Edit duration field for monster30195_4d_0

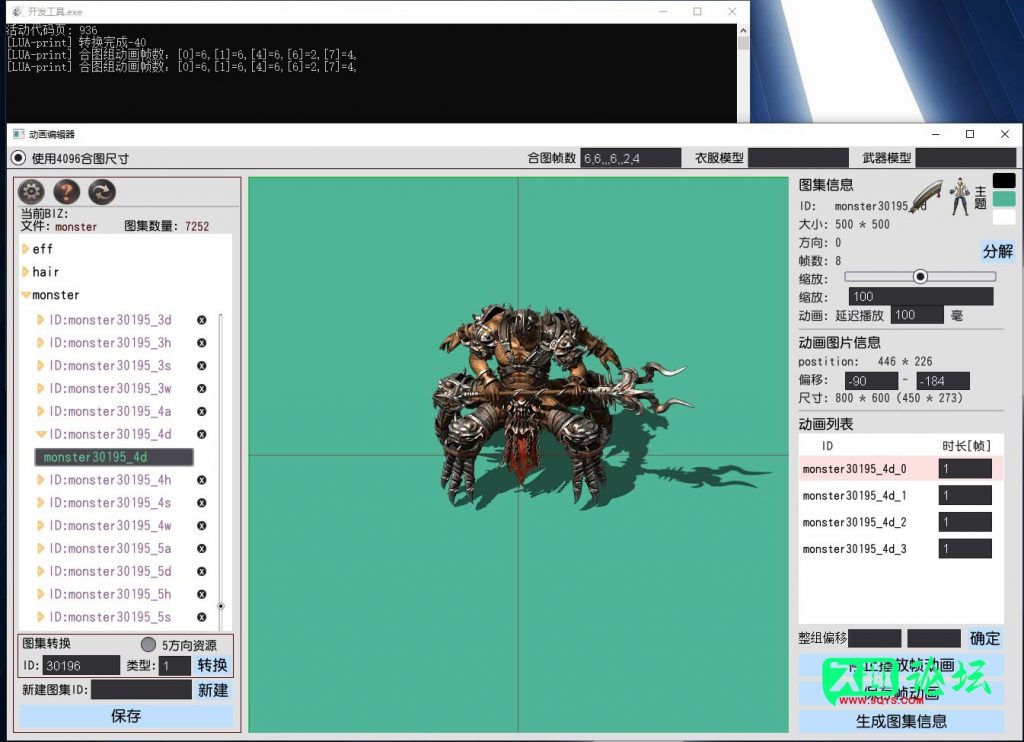[965, 468]
